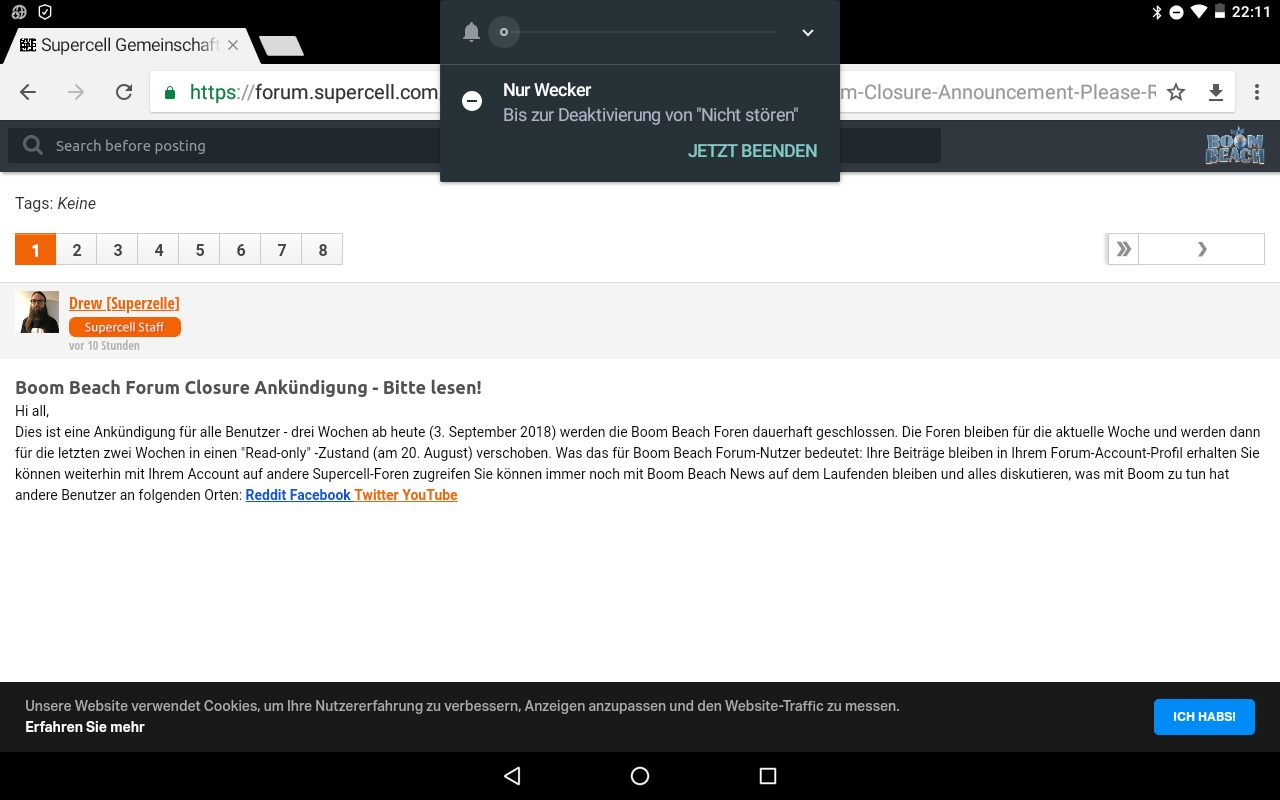Open Chrome three-dot menu
The image size is (1280, 800).
1257,92
